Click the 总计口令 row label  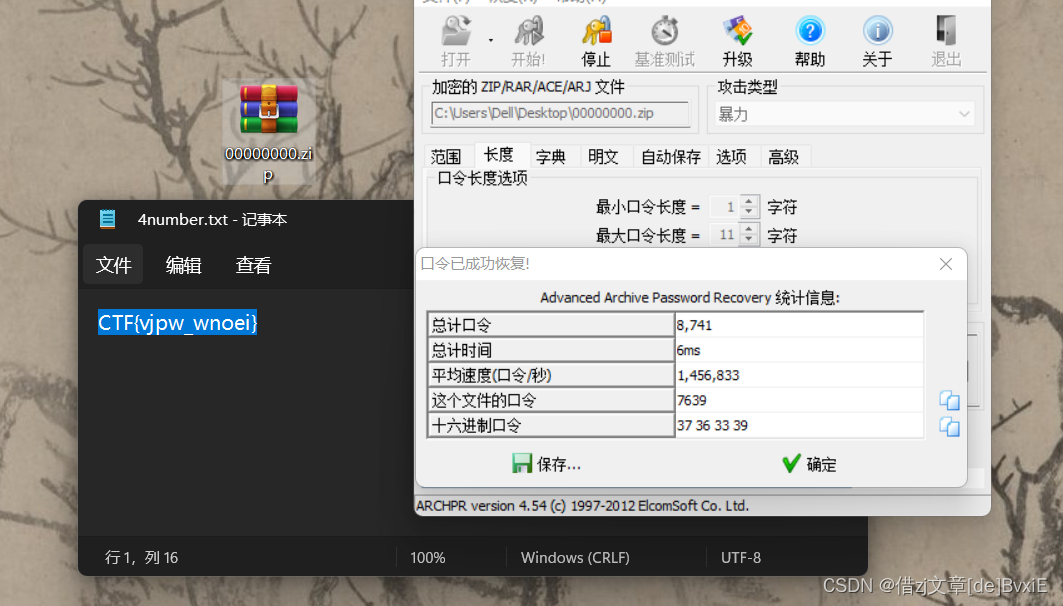550,325
